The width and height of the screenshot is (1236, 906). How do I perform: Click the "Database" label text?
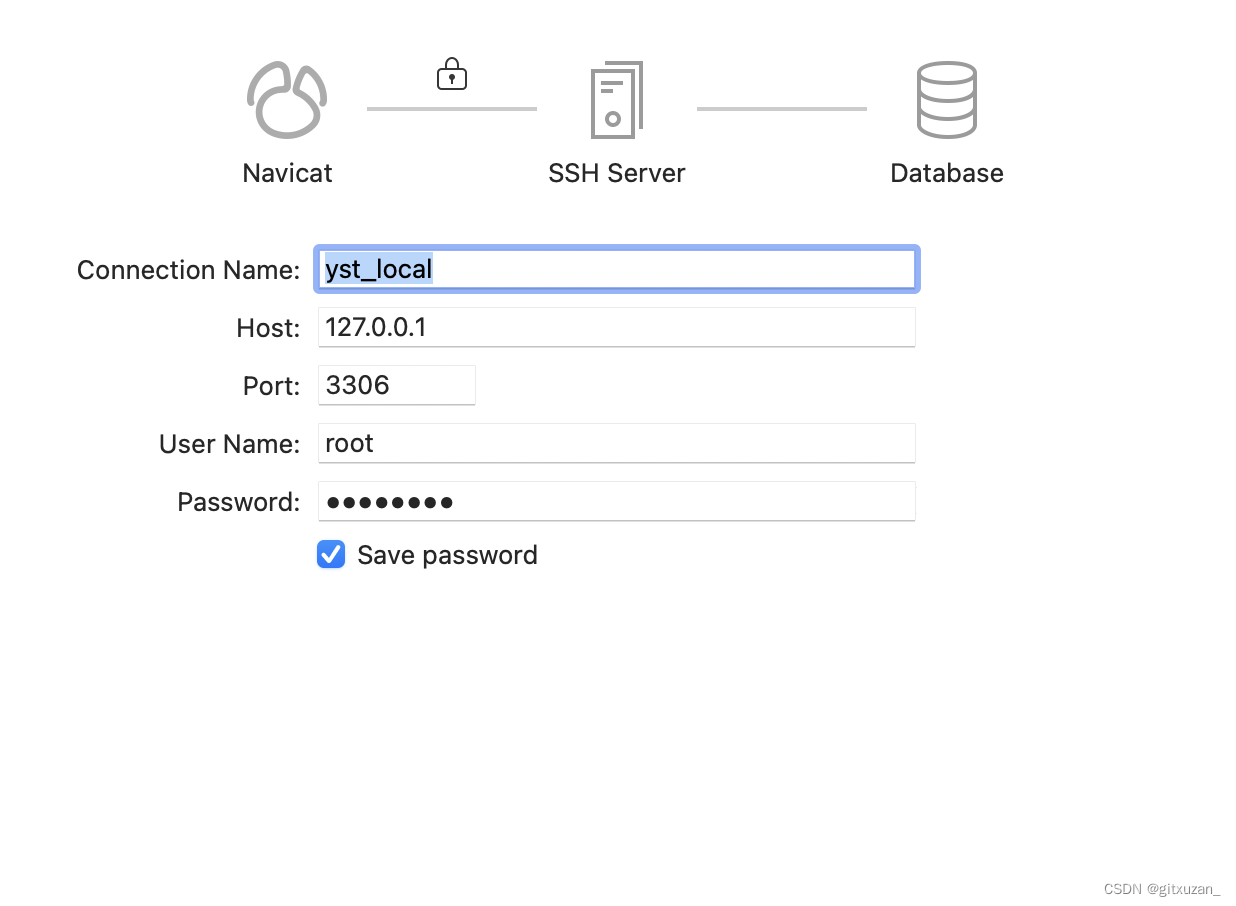[x=947, y=173]
